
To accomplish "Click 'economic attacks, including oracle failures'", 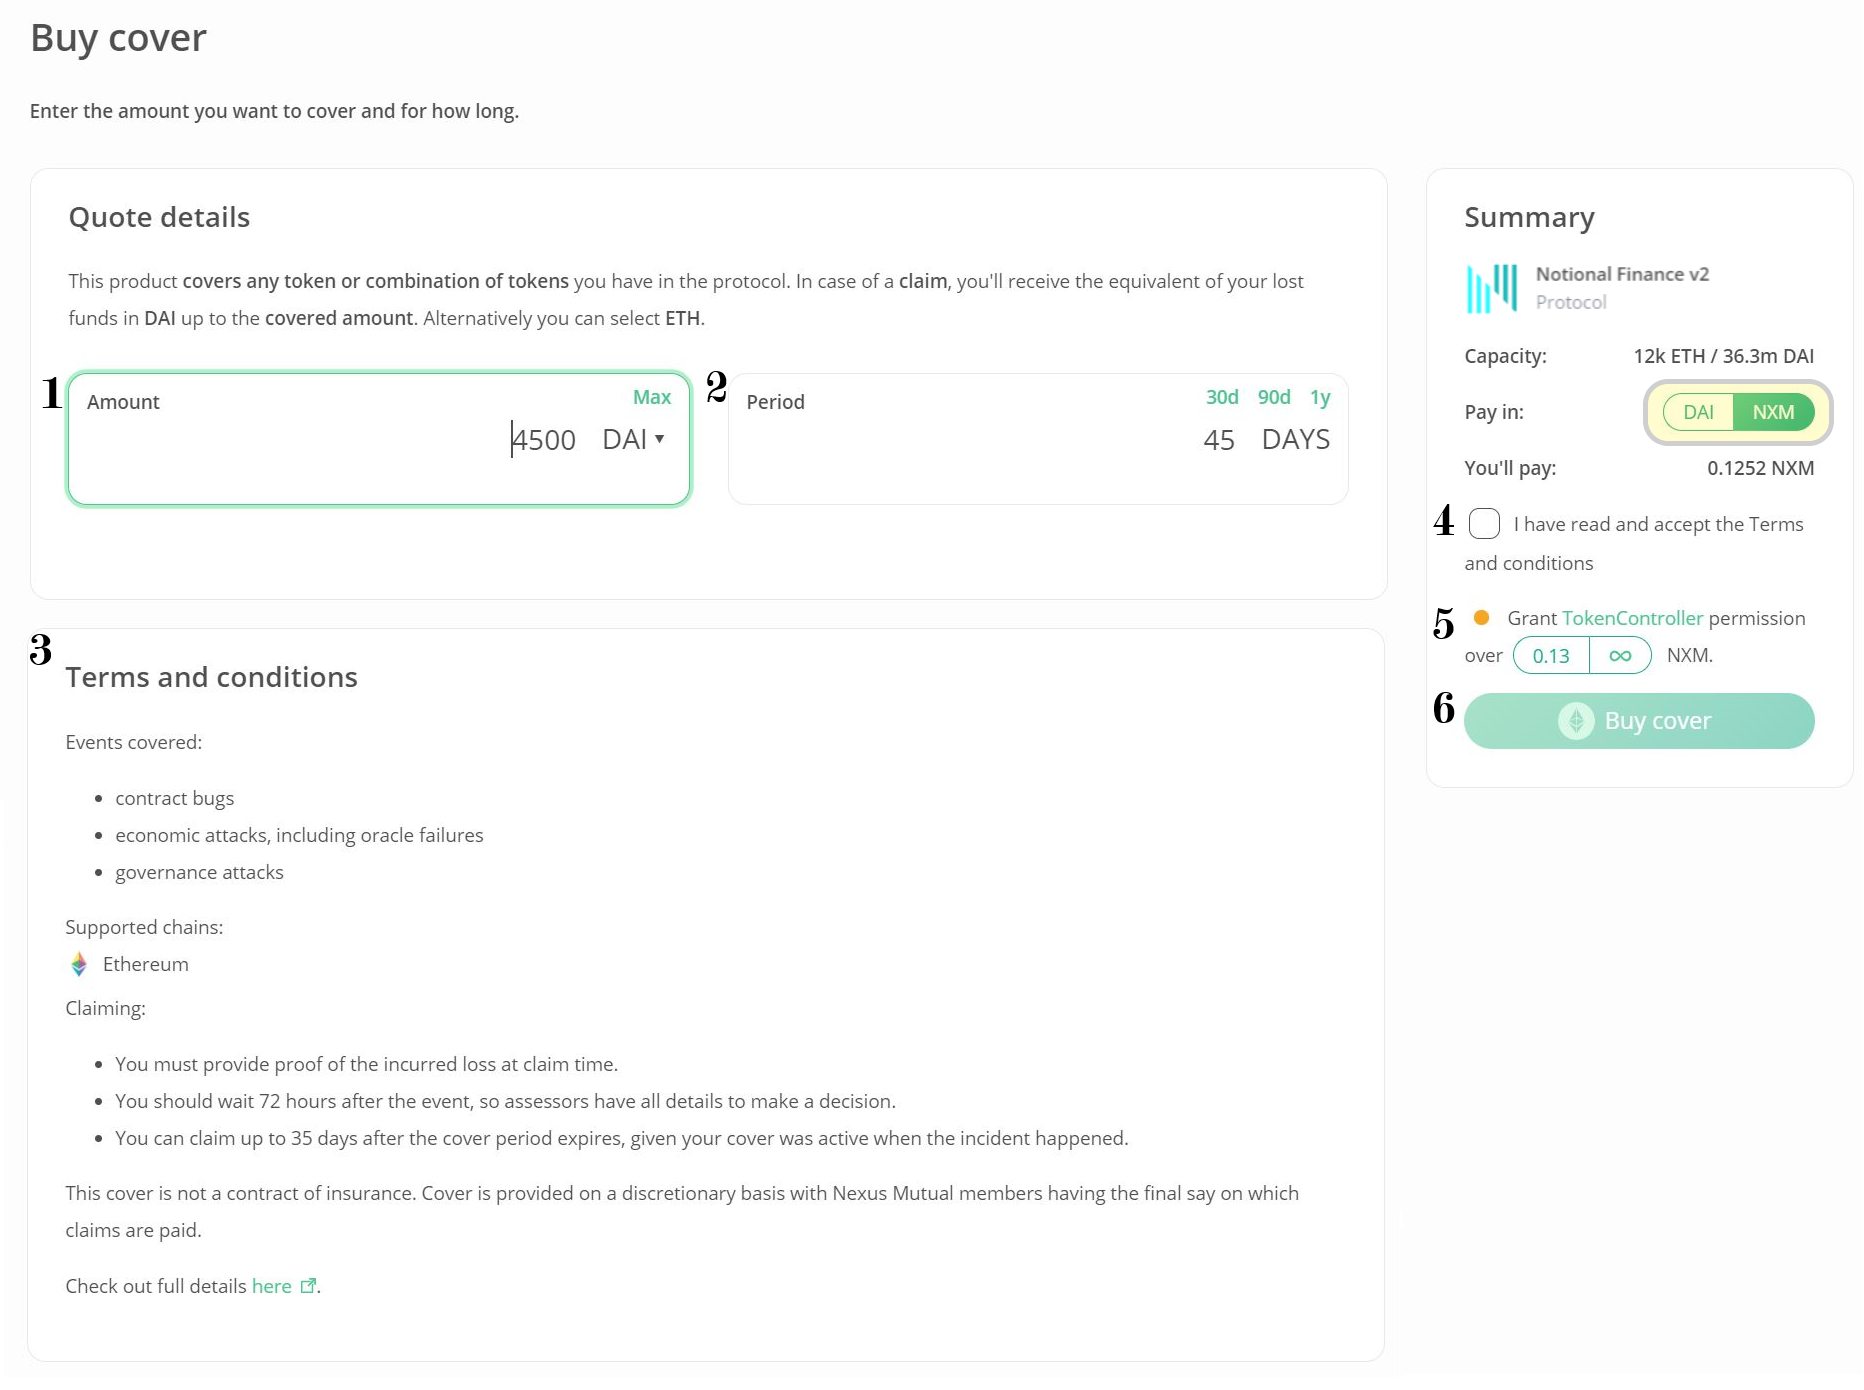I will tap(299, 835).
